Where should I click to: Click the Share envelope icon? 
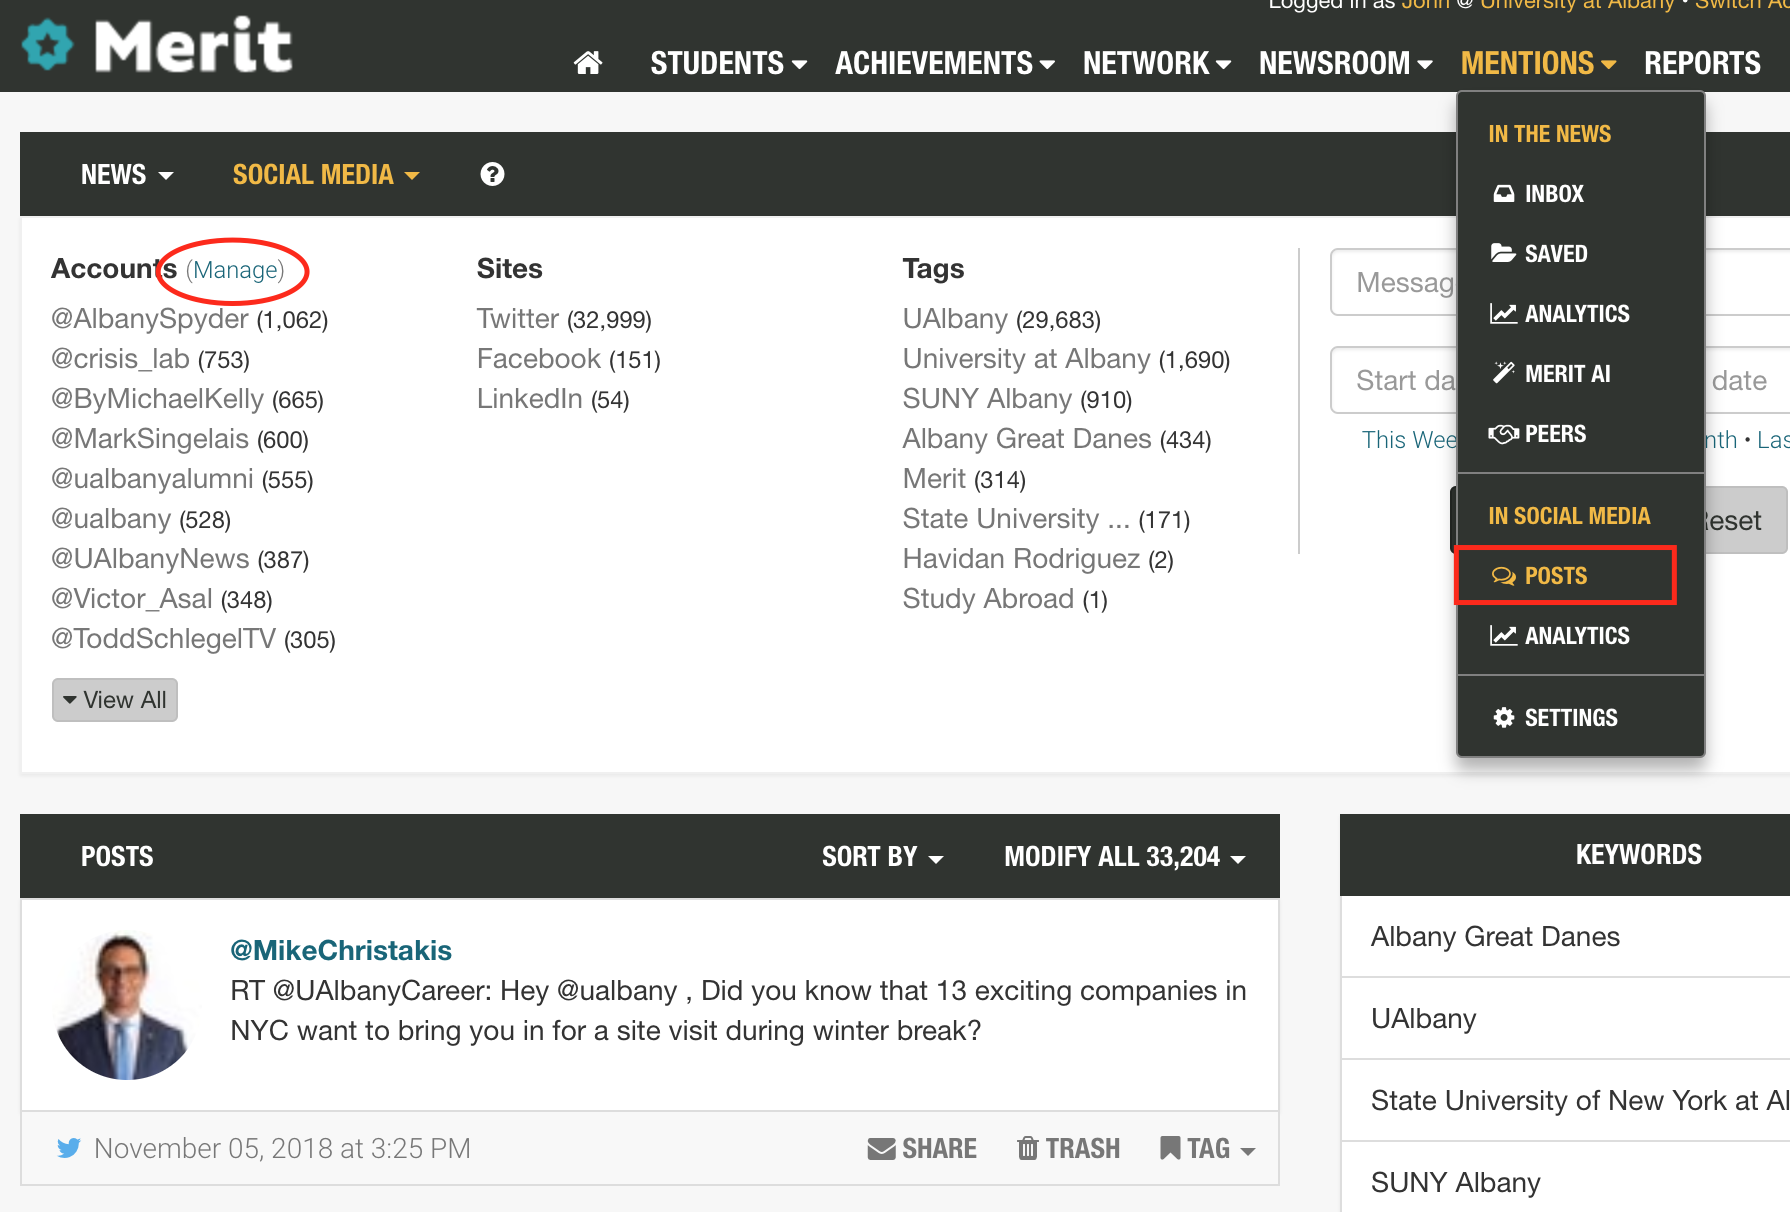[881, 1148]
